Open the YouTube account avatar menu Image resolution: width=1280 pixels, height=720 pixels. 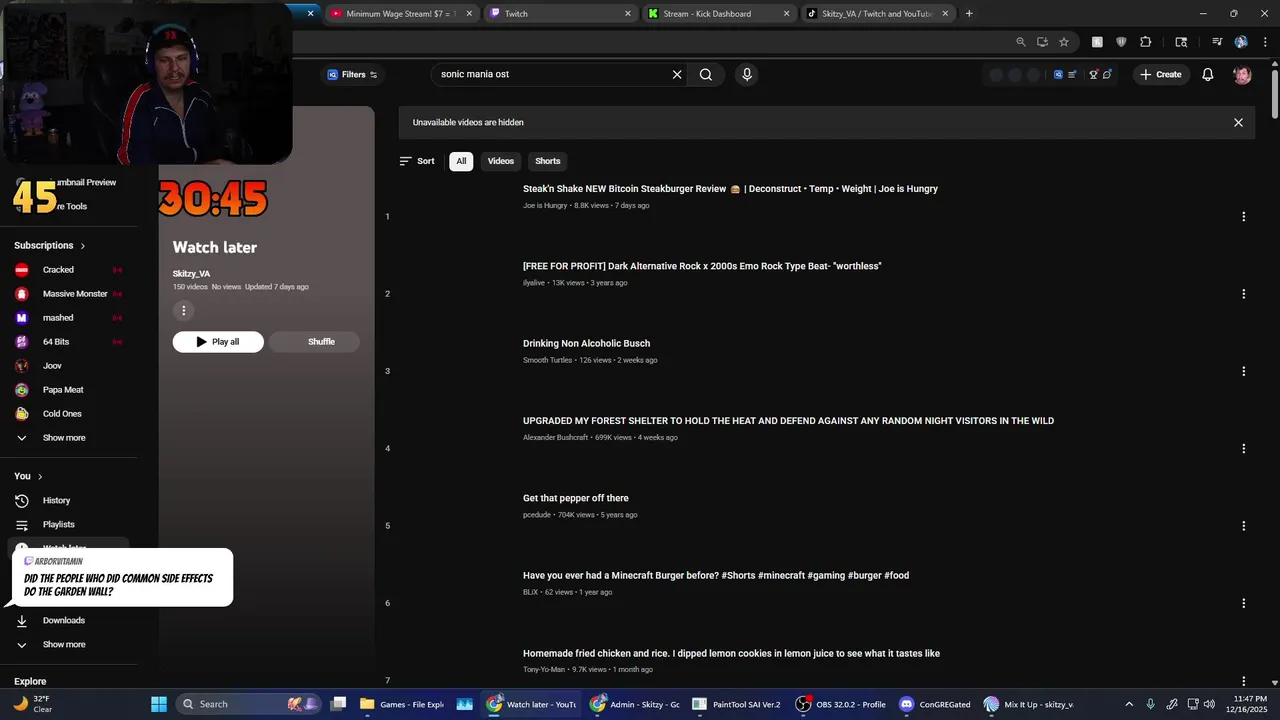coord(1242,74)
